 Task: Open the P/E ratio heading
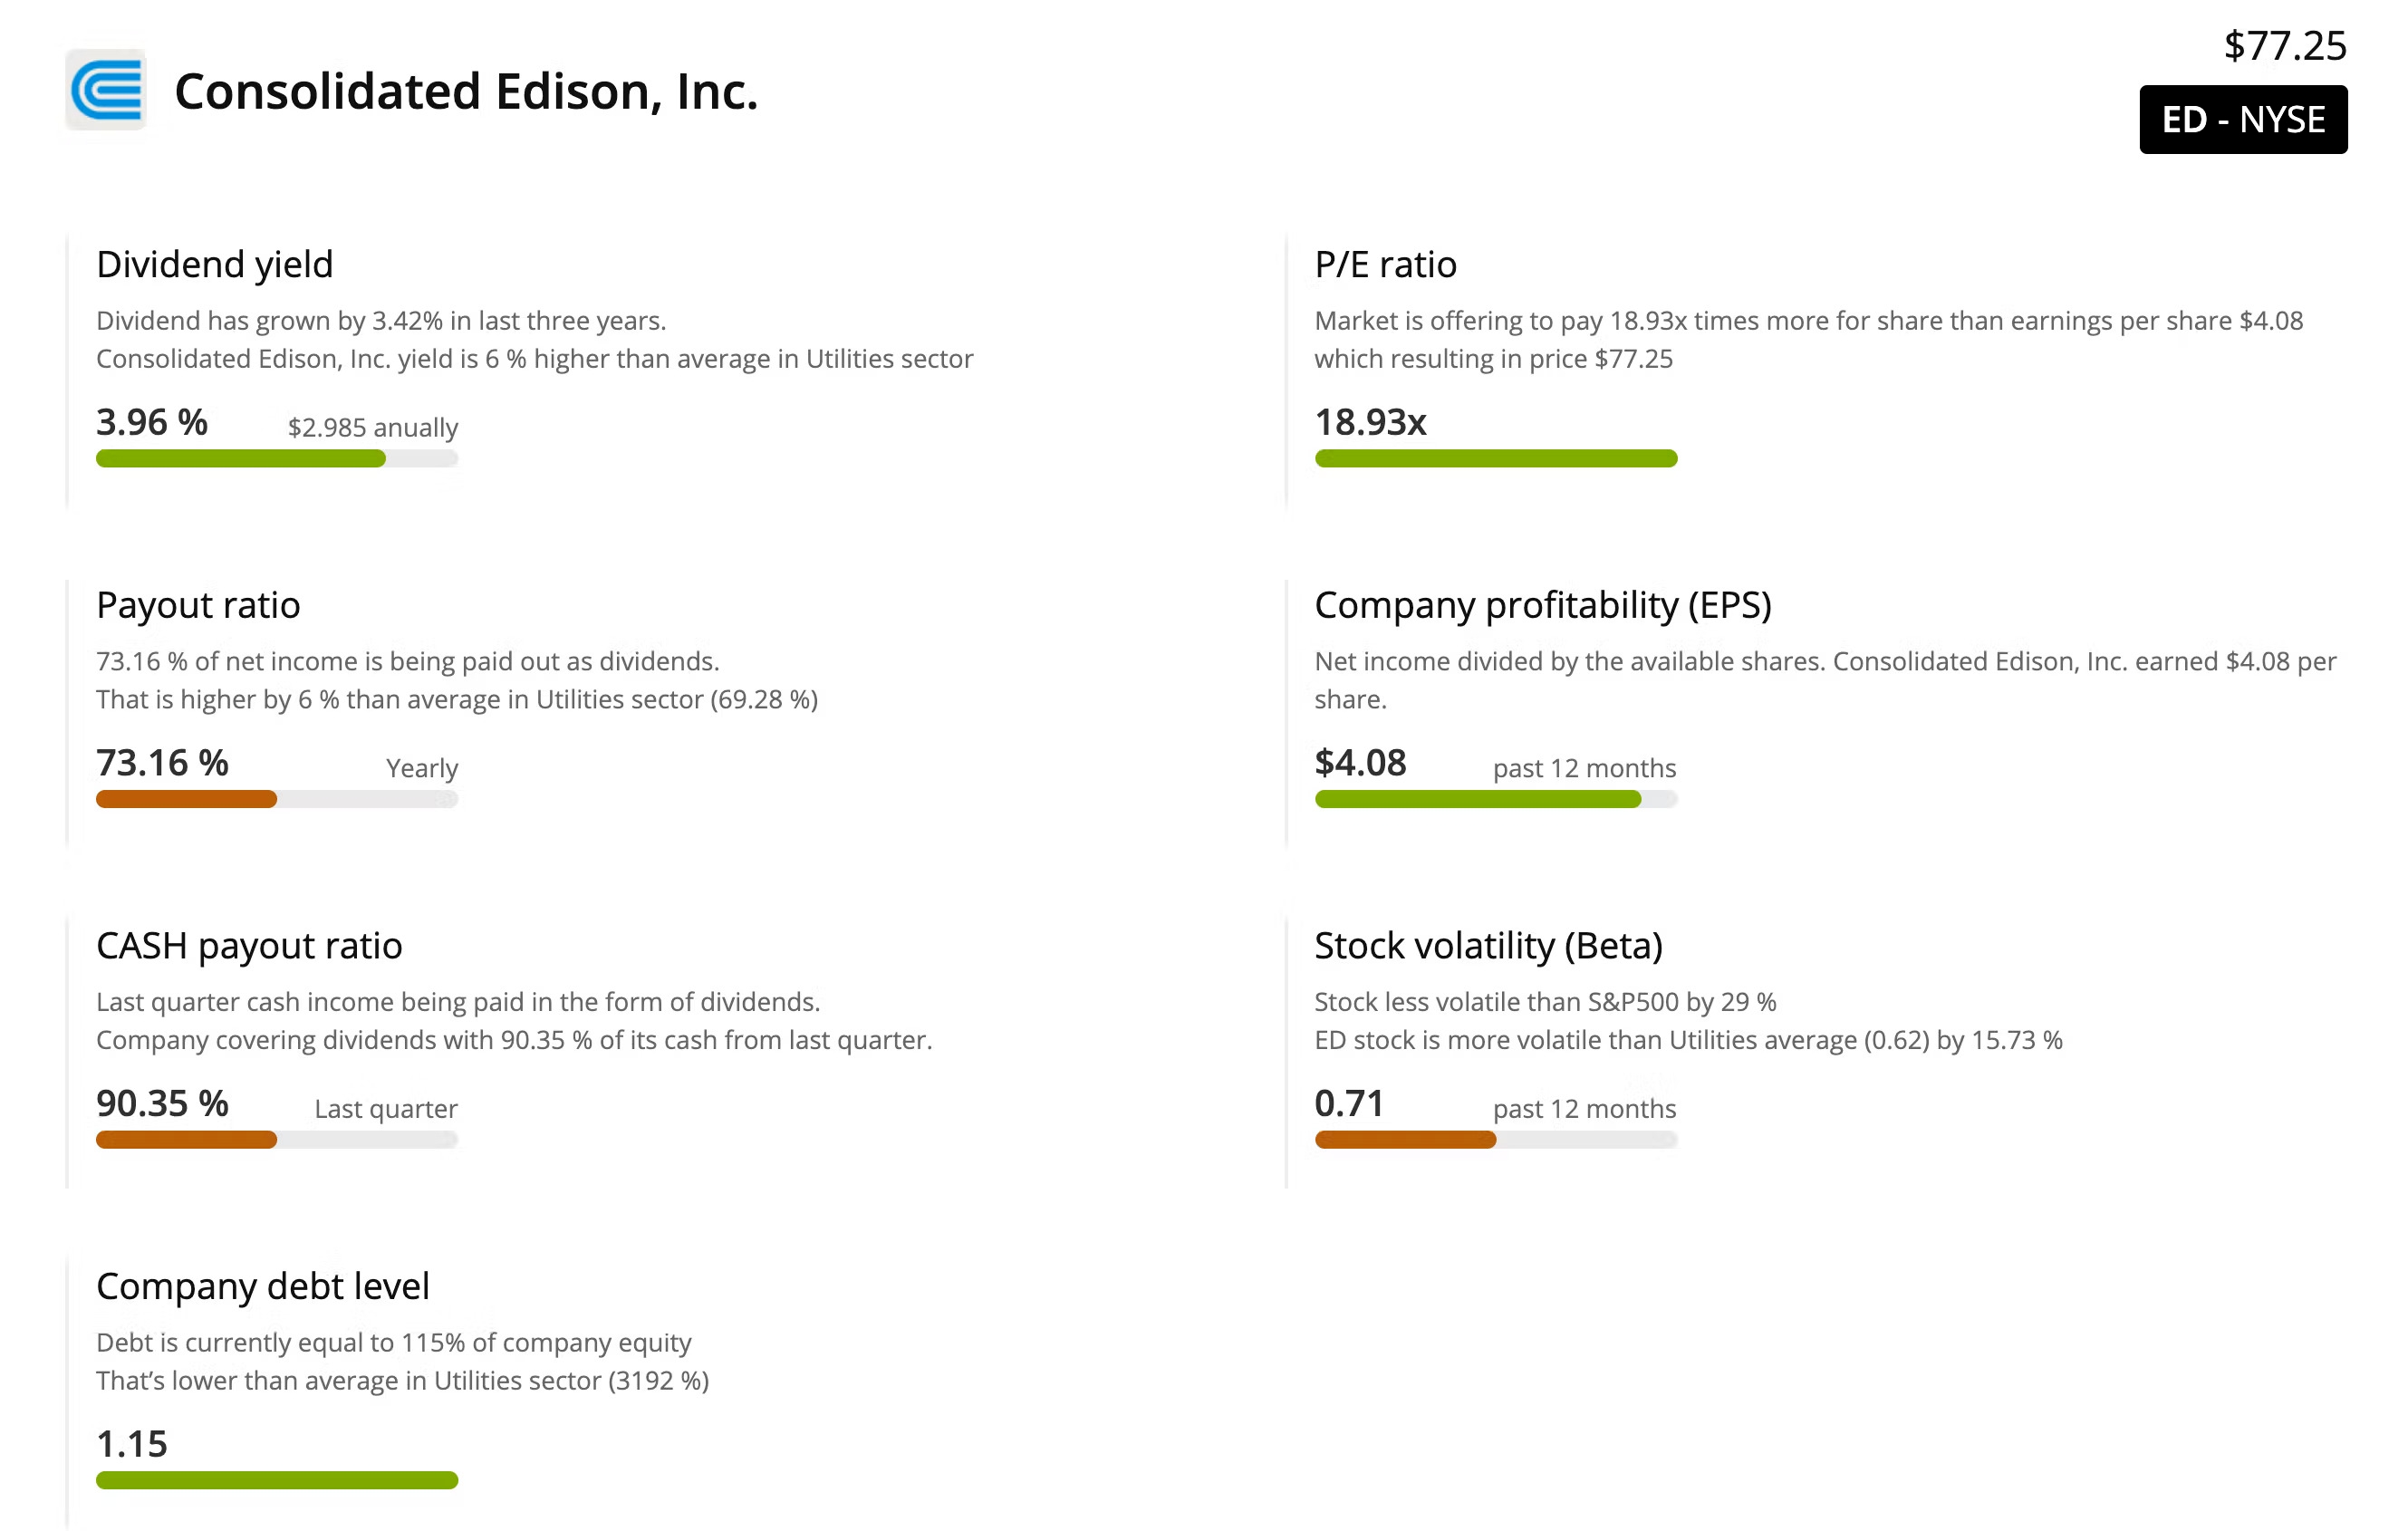pos(1385,265)
